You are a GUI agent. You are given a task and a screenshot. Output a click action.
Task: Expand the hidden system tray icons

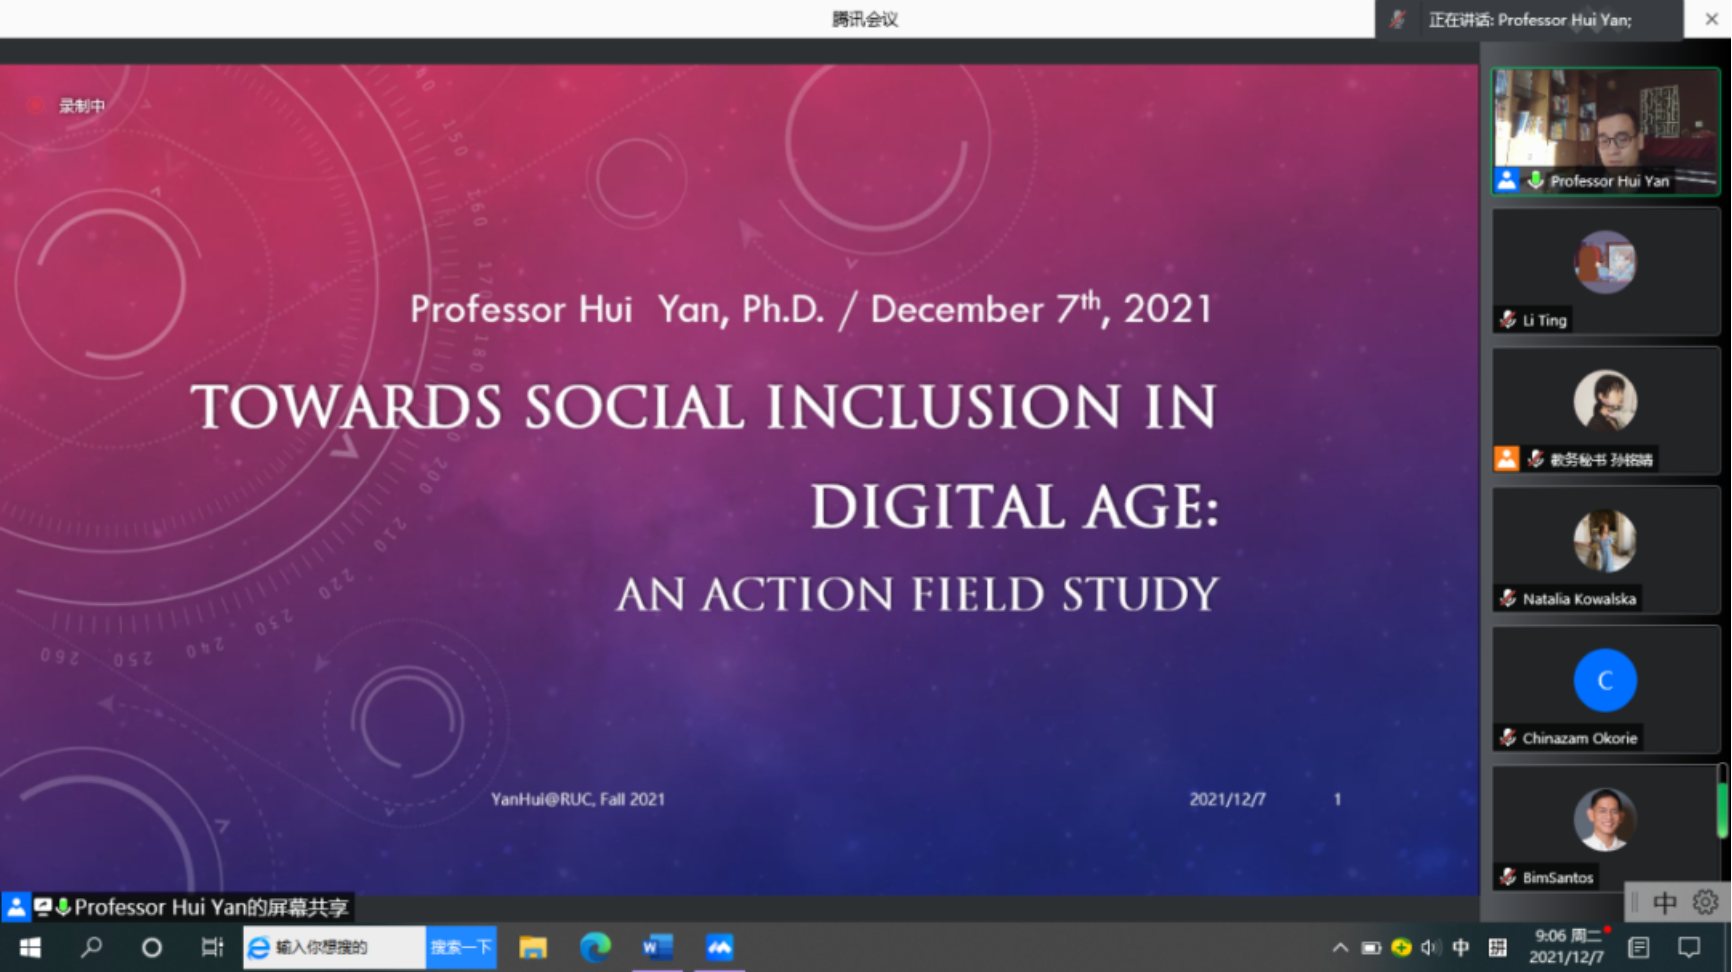coord(1340,947)
